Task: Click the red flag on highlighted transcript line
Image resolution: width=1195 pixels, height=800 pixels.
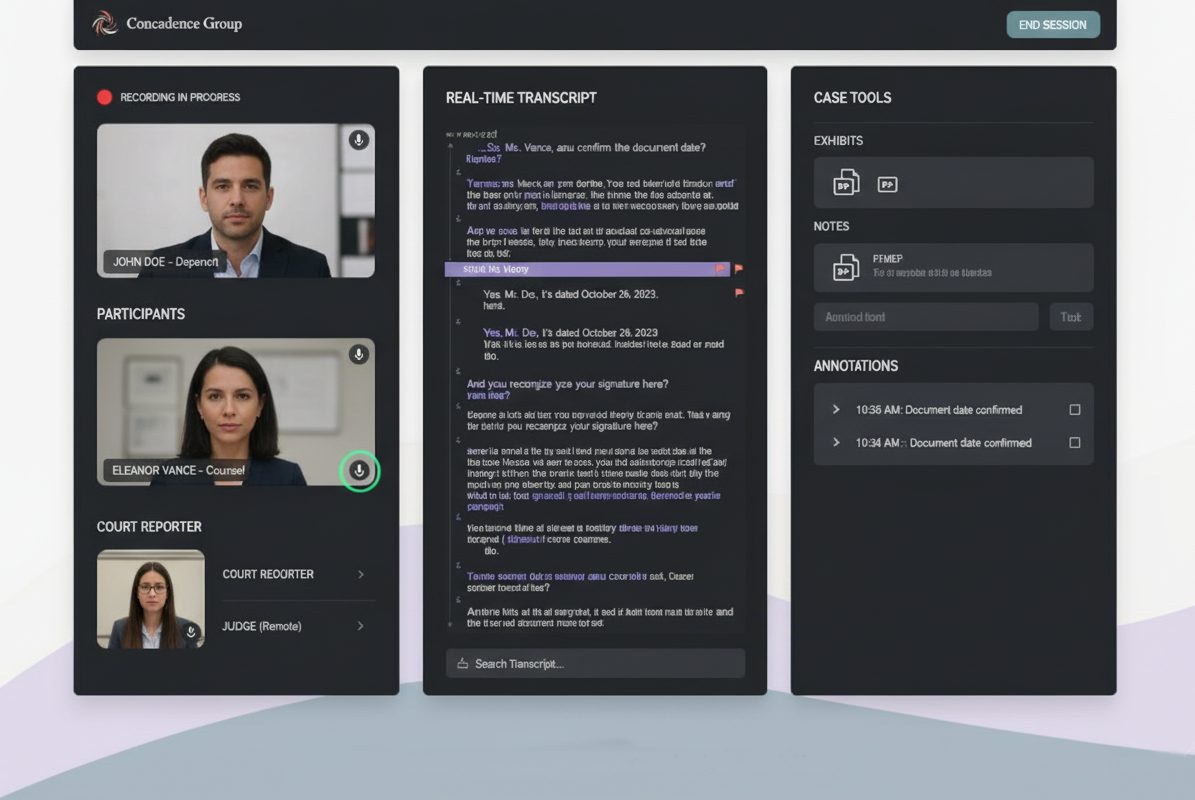Action: (x=720, y=269)
